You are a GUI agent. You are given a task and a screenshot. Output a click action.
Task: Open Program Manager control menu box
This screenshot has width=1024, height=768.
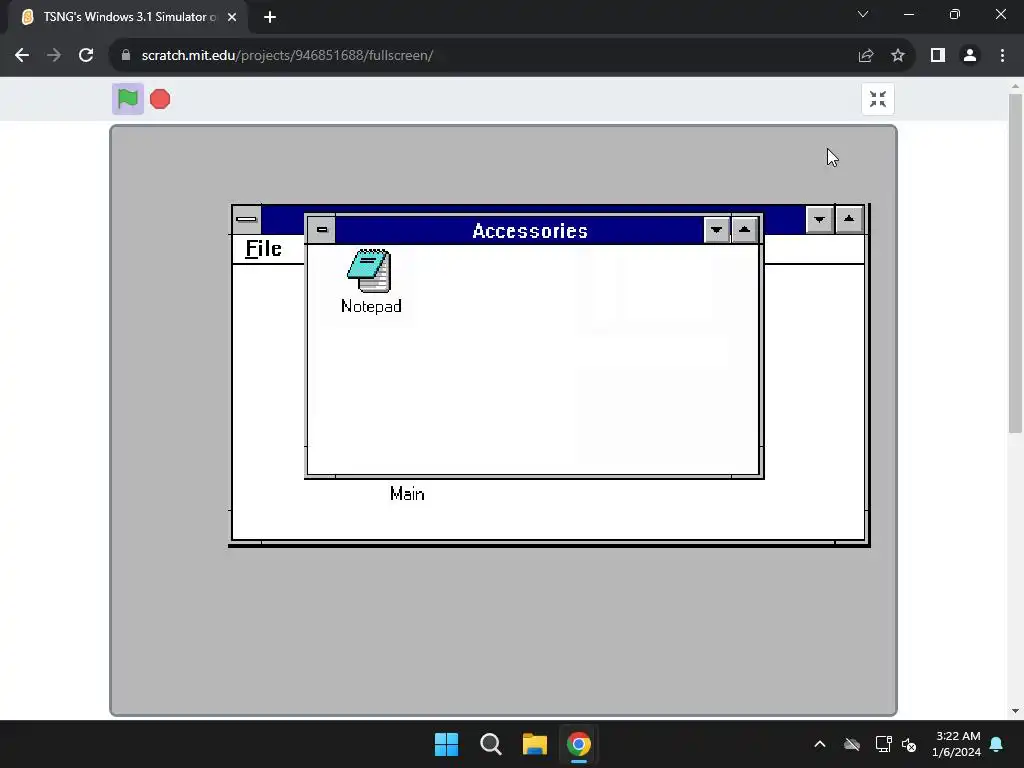tap(247, 219)
